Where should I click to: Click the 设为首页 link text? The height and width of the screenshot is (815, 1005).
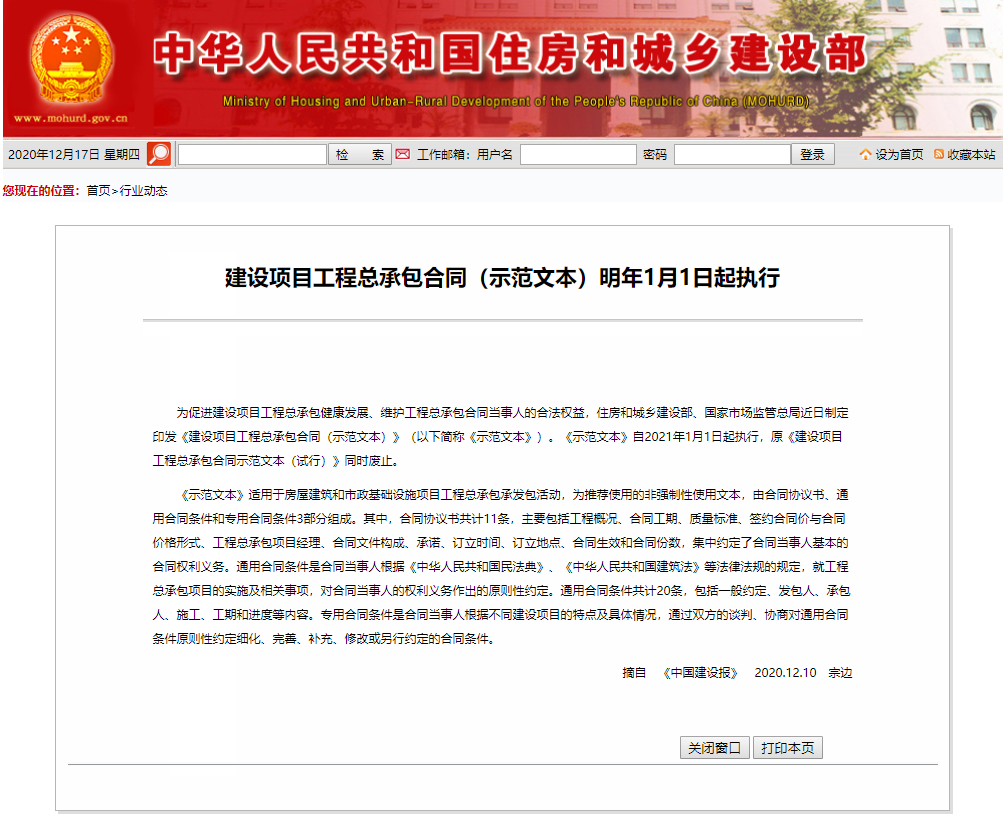point(899,155)
